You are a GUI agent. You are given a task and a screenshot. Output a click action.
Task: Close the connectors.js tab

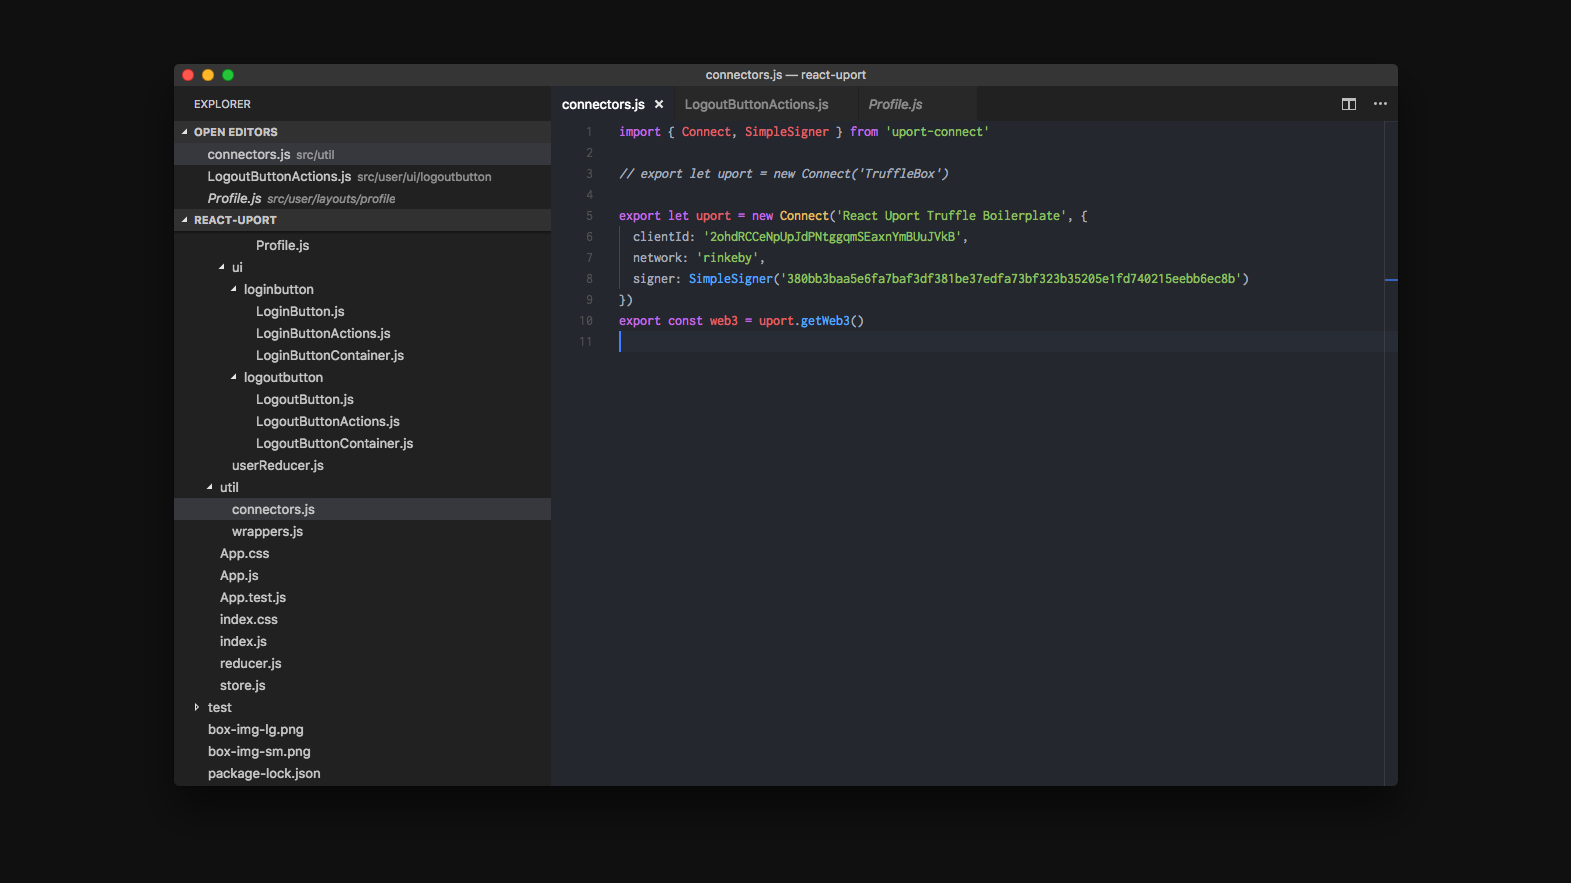(659, 104)
